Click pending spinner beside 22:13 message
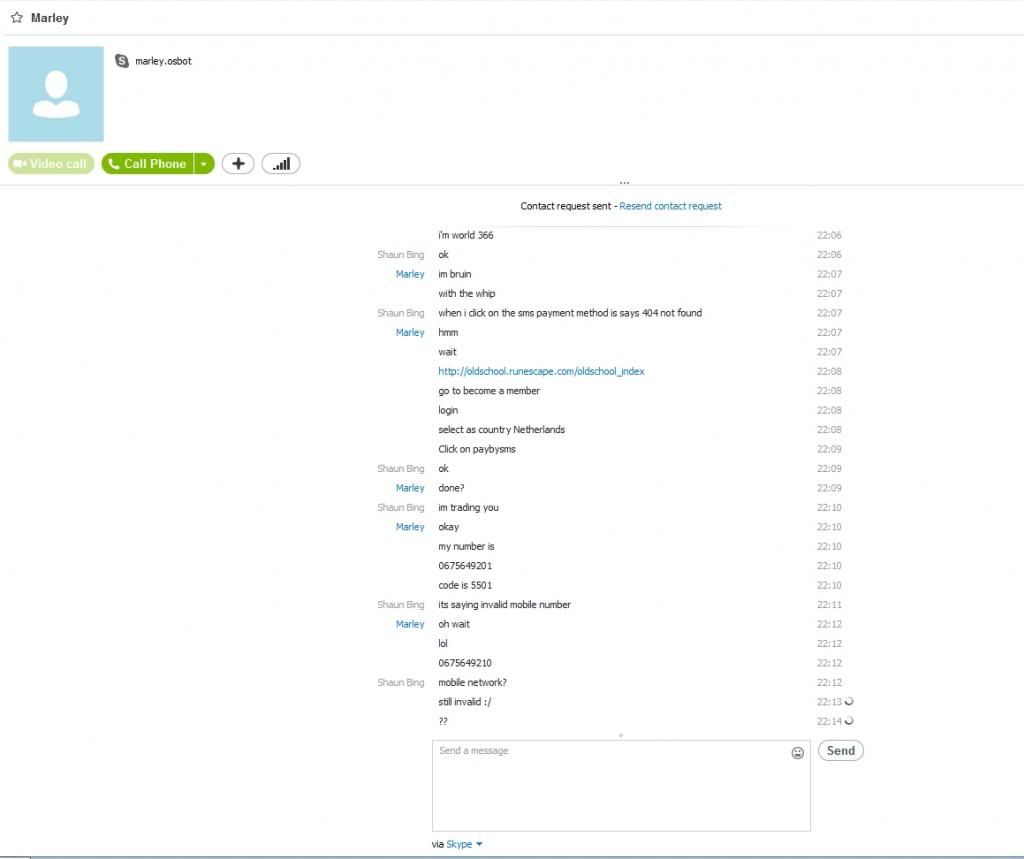The height and width of the screenshot is (859, 1024). (849, 701)
